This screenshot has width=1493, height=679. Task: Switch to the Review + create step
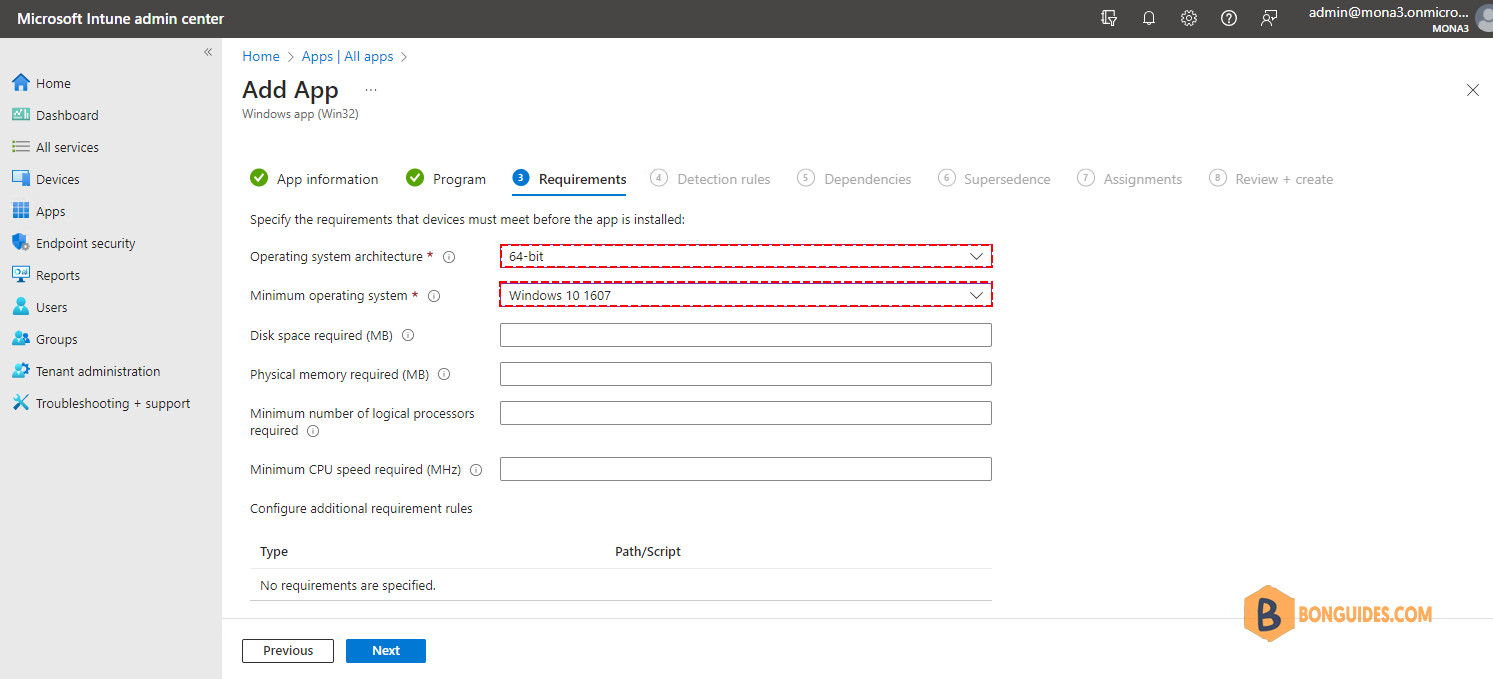point(1271,179)
